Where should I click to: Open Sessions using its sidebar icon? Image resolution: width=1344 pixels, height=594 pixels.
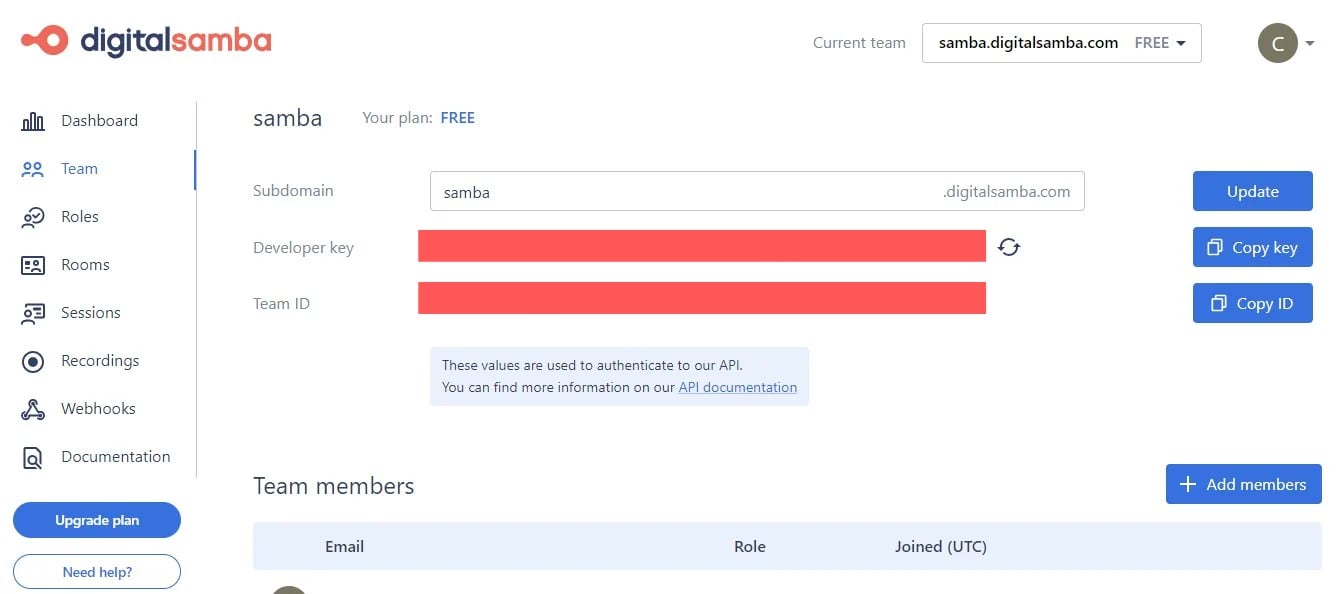pyautogui.click(x=33, y=312)
